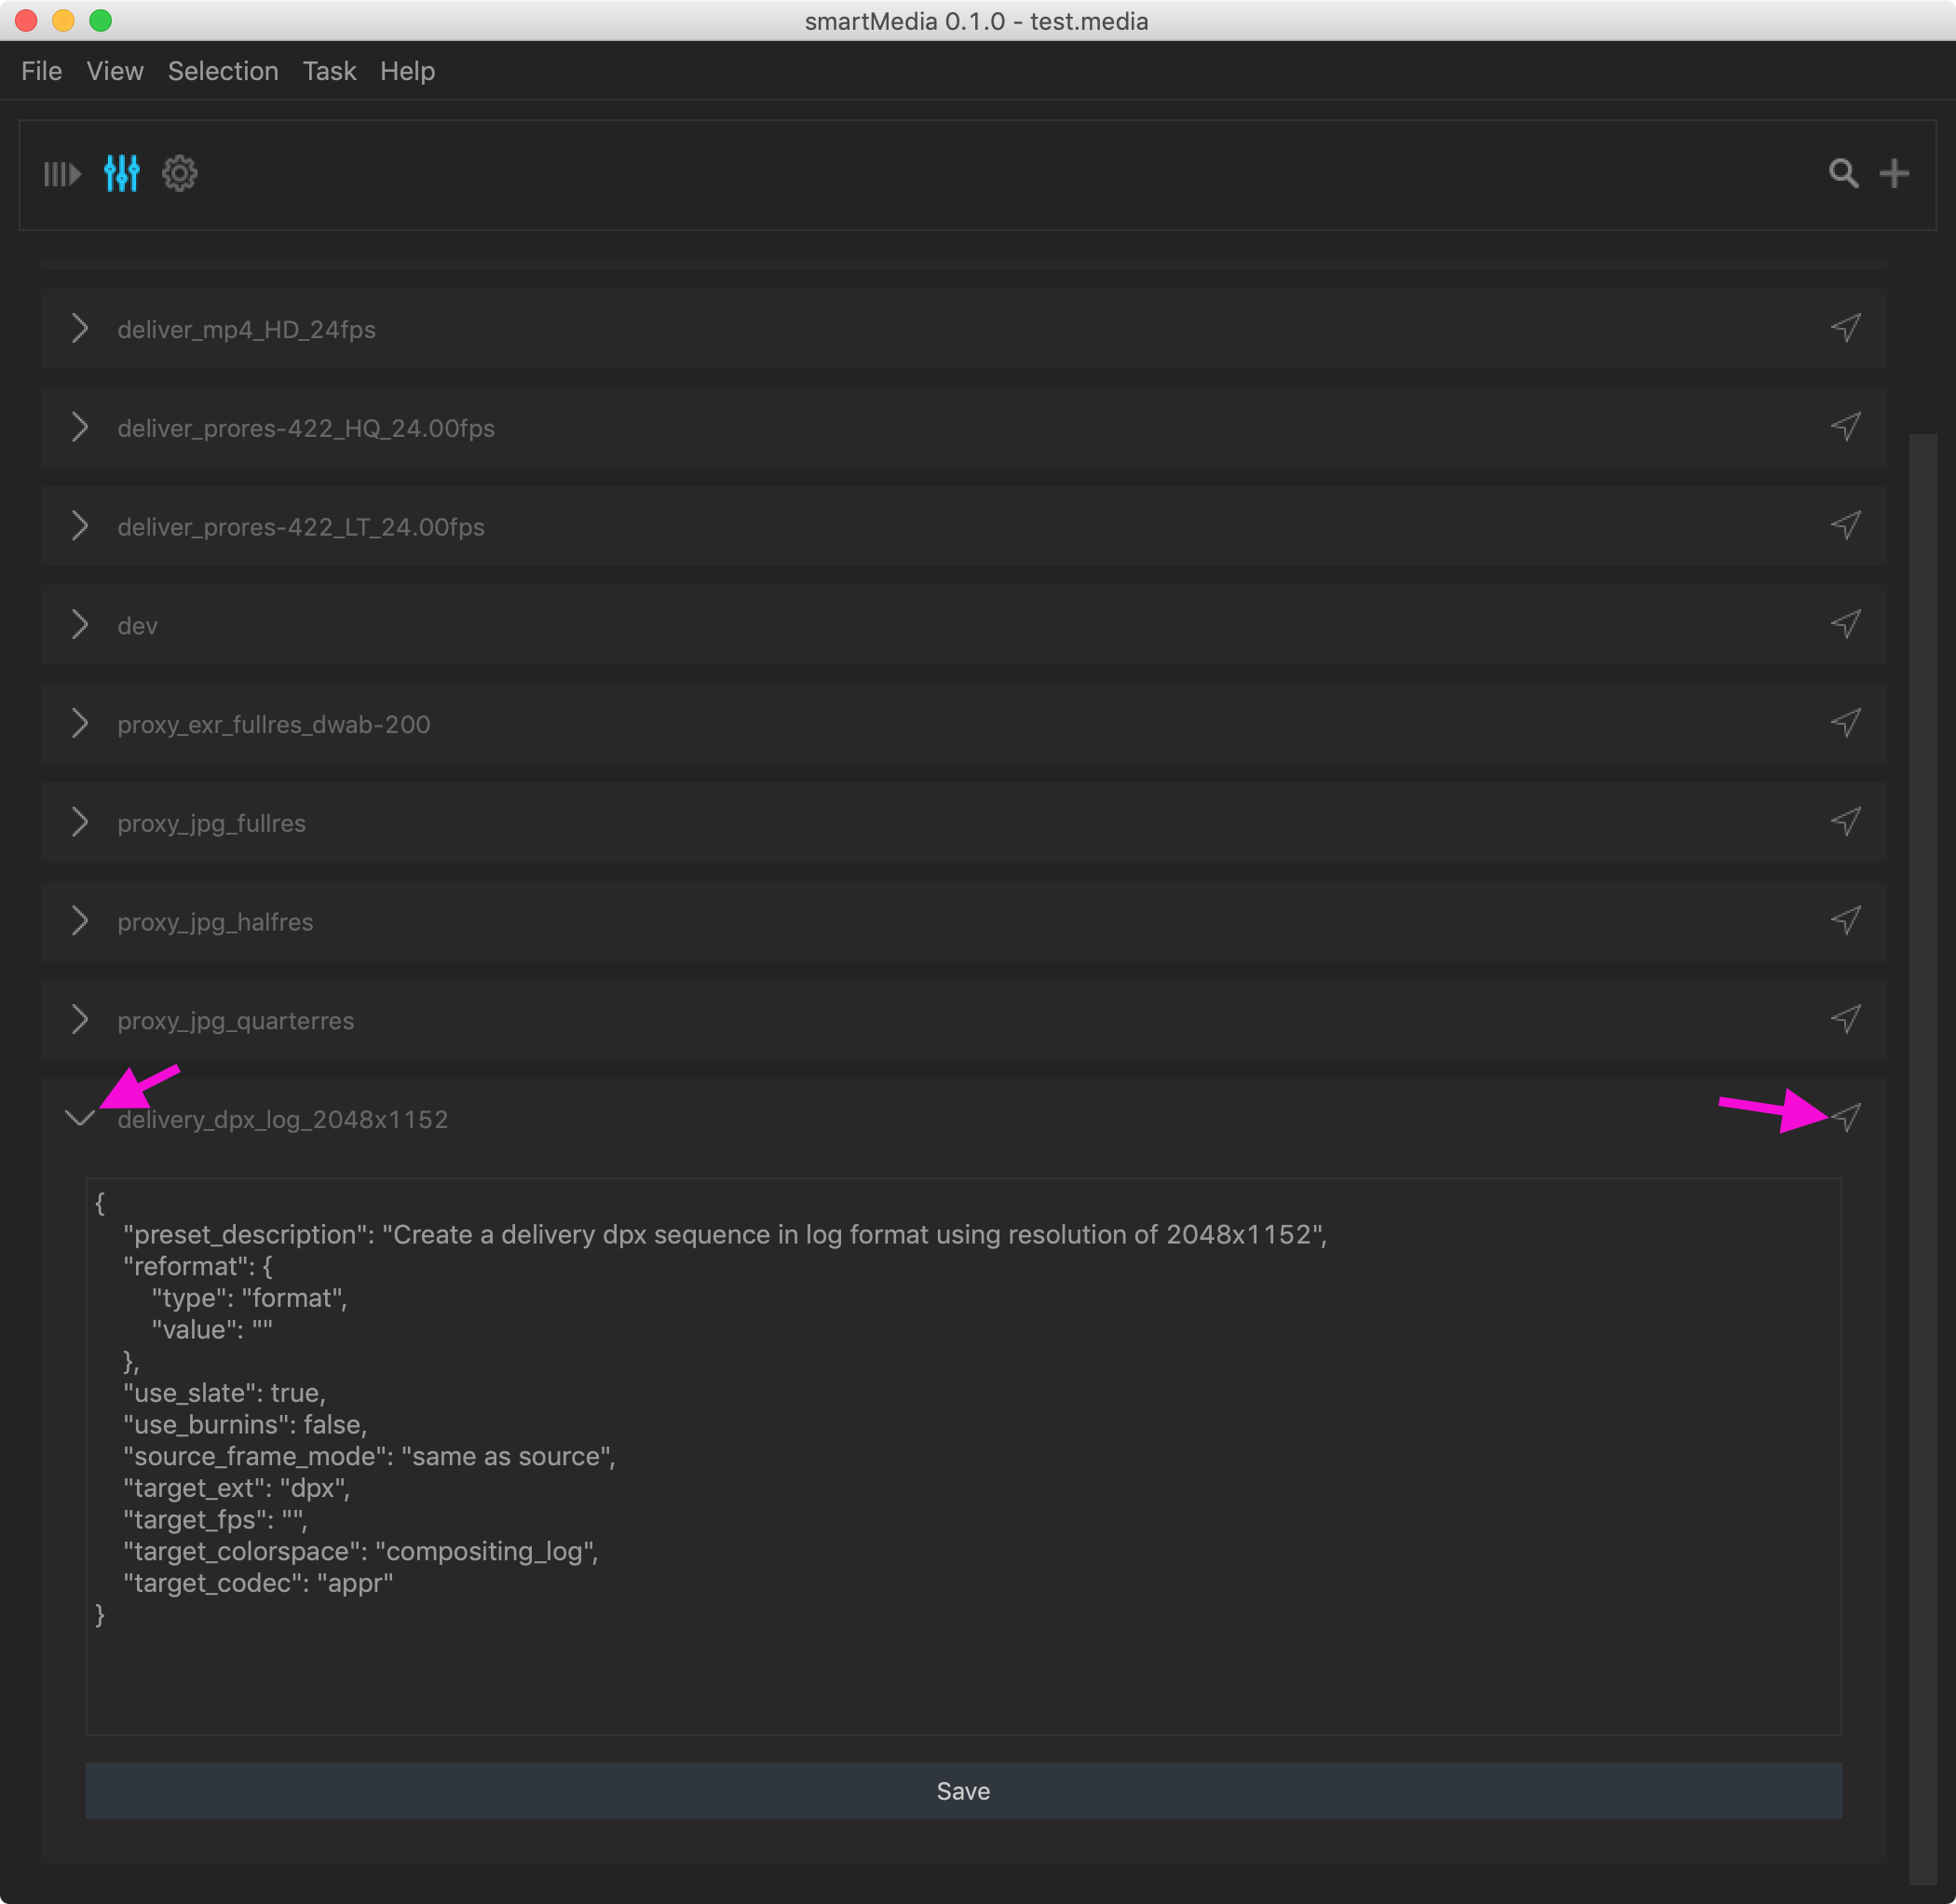Screen dimensions: 1956x1904
Task: Send deliver_mp4_HD_24fps preset via arrow icon
Action: point(1846,328)
